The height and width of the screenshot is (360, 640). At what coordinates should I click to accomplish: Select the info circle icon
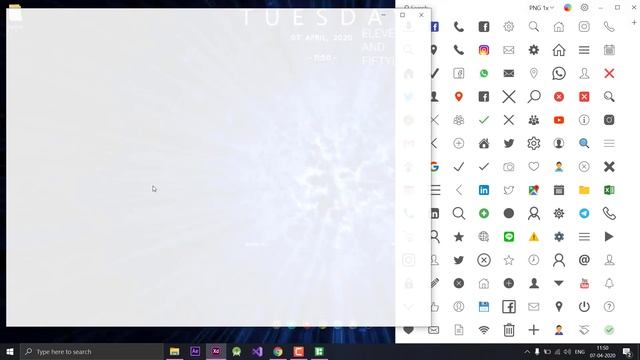pos(584,120)
